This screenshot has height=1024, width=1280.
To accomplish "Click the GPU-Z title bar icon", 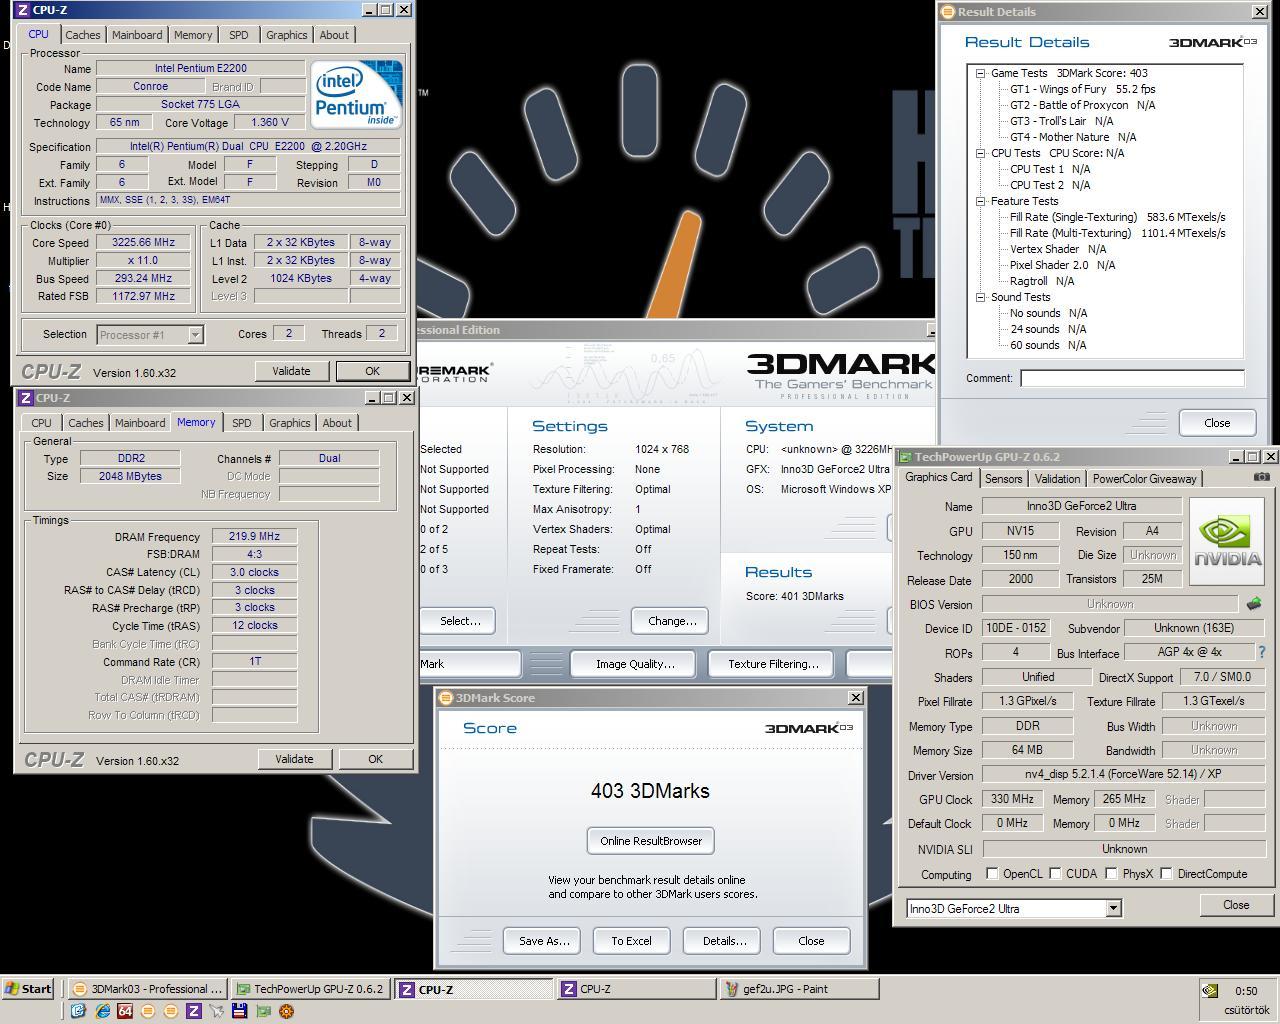I will [x=905, y=457].
